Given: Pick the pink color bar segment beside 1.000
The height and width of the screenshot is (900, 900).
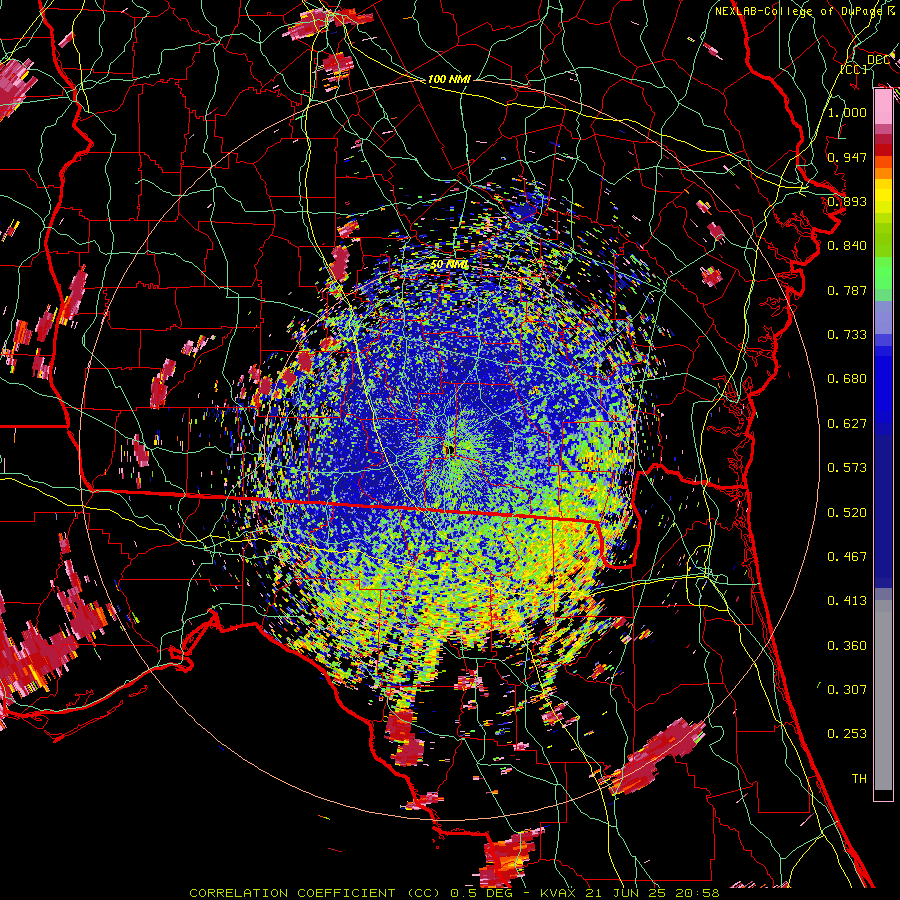Looking at the screenshot, I should click(x=883, y=107).
